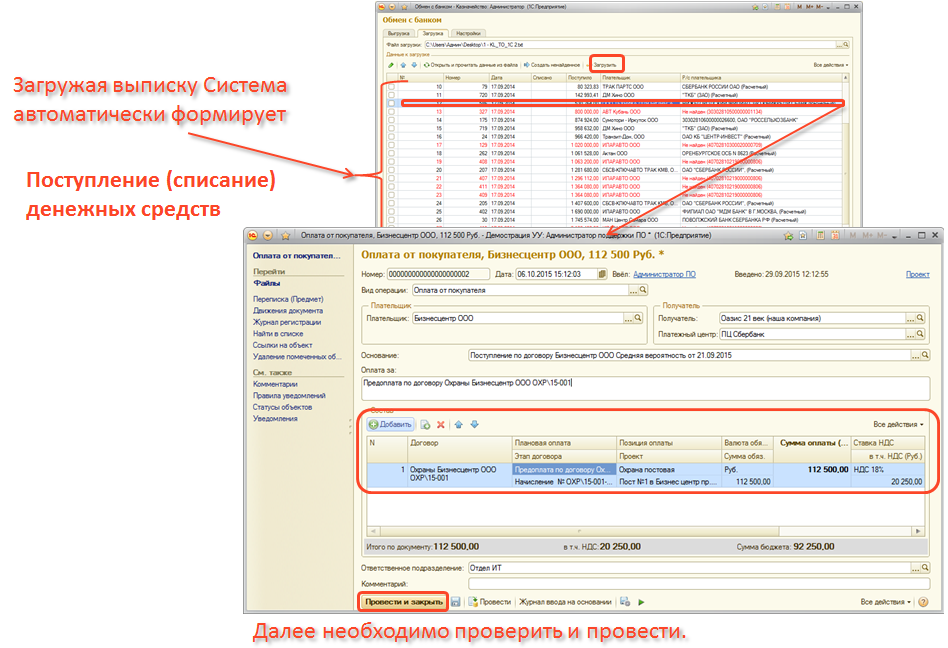
Task: Click the save diskette icon beside Провести и закрыть
Action: point(456,602)
